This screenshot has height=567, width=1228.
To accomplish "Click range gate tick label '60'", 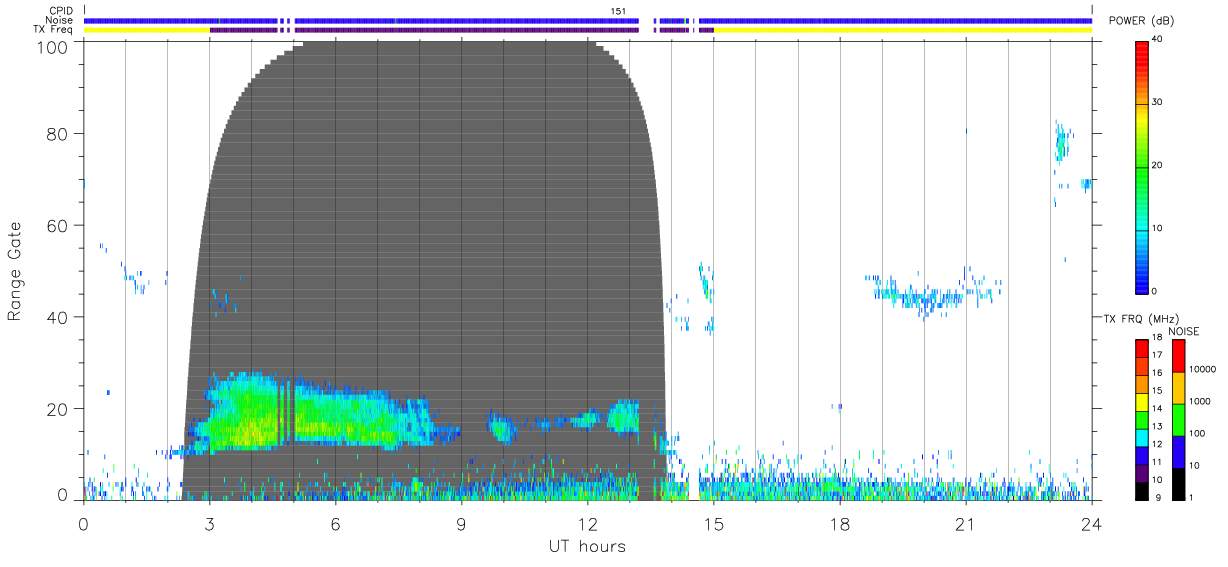I will tap(58, 226).
